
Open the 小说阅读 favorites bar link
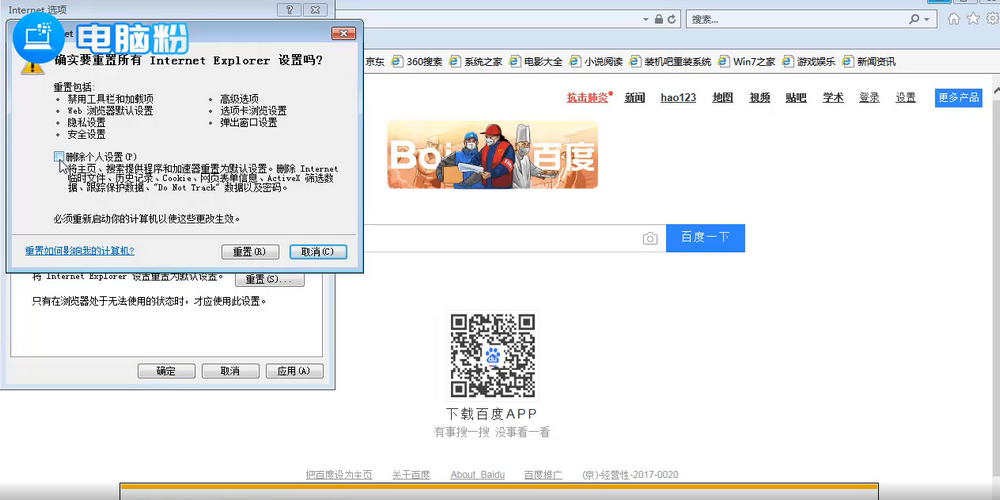tap(596, 62)
